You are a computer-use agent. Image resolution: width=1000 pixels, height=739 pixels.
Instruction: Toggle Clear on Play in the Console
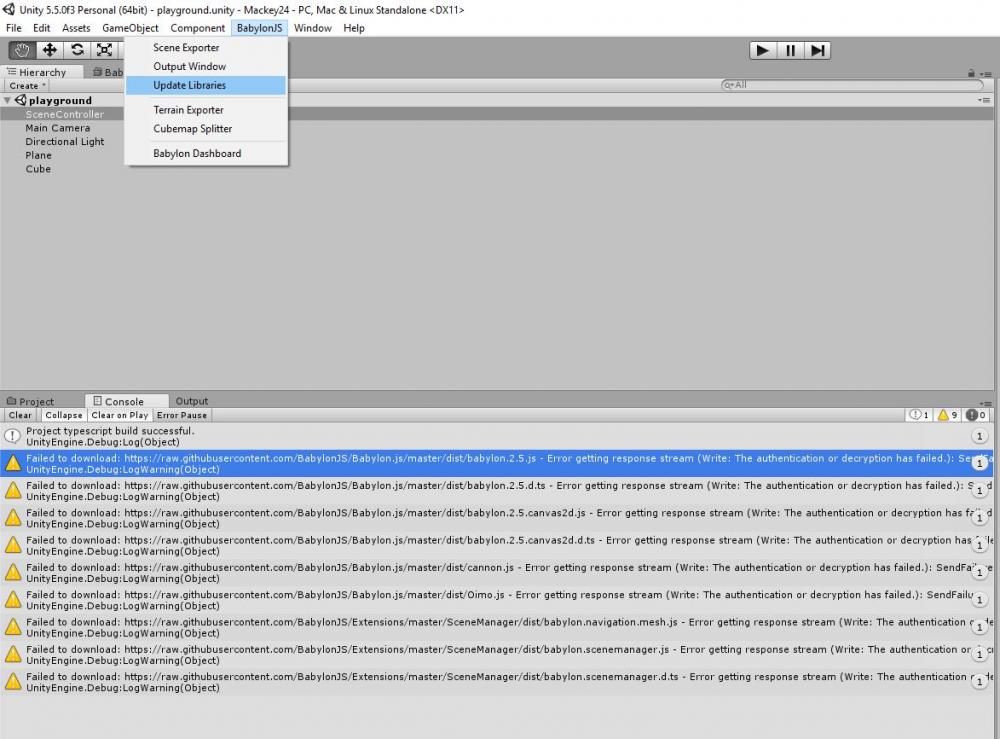coord(119,415)
